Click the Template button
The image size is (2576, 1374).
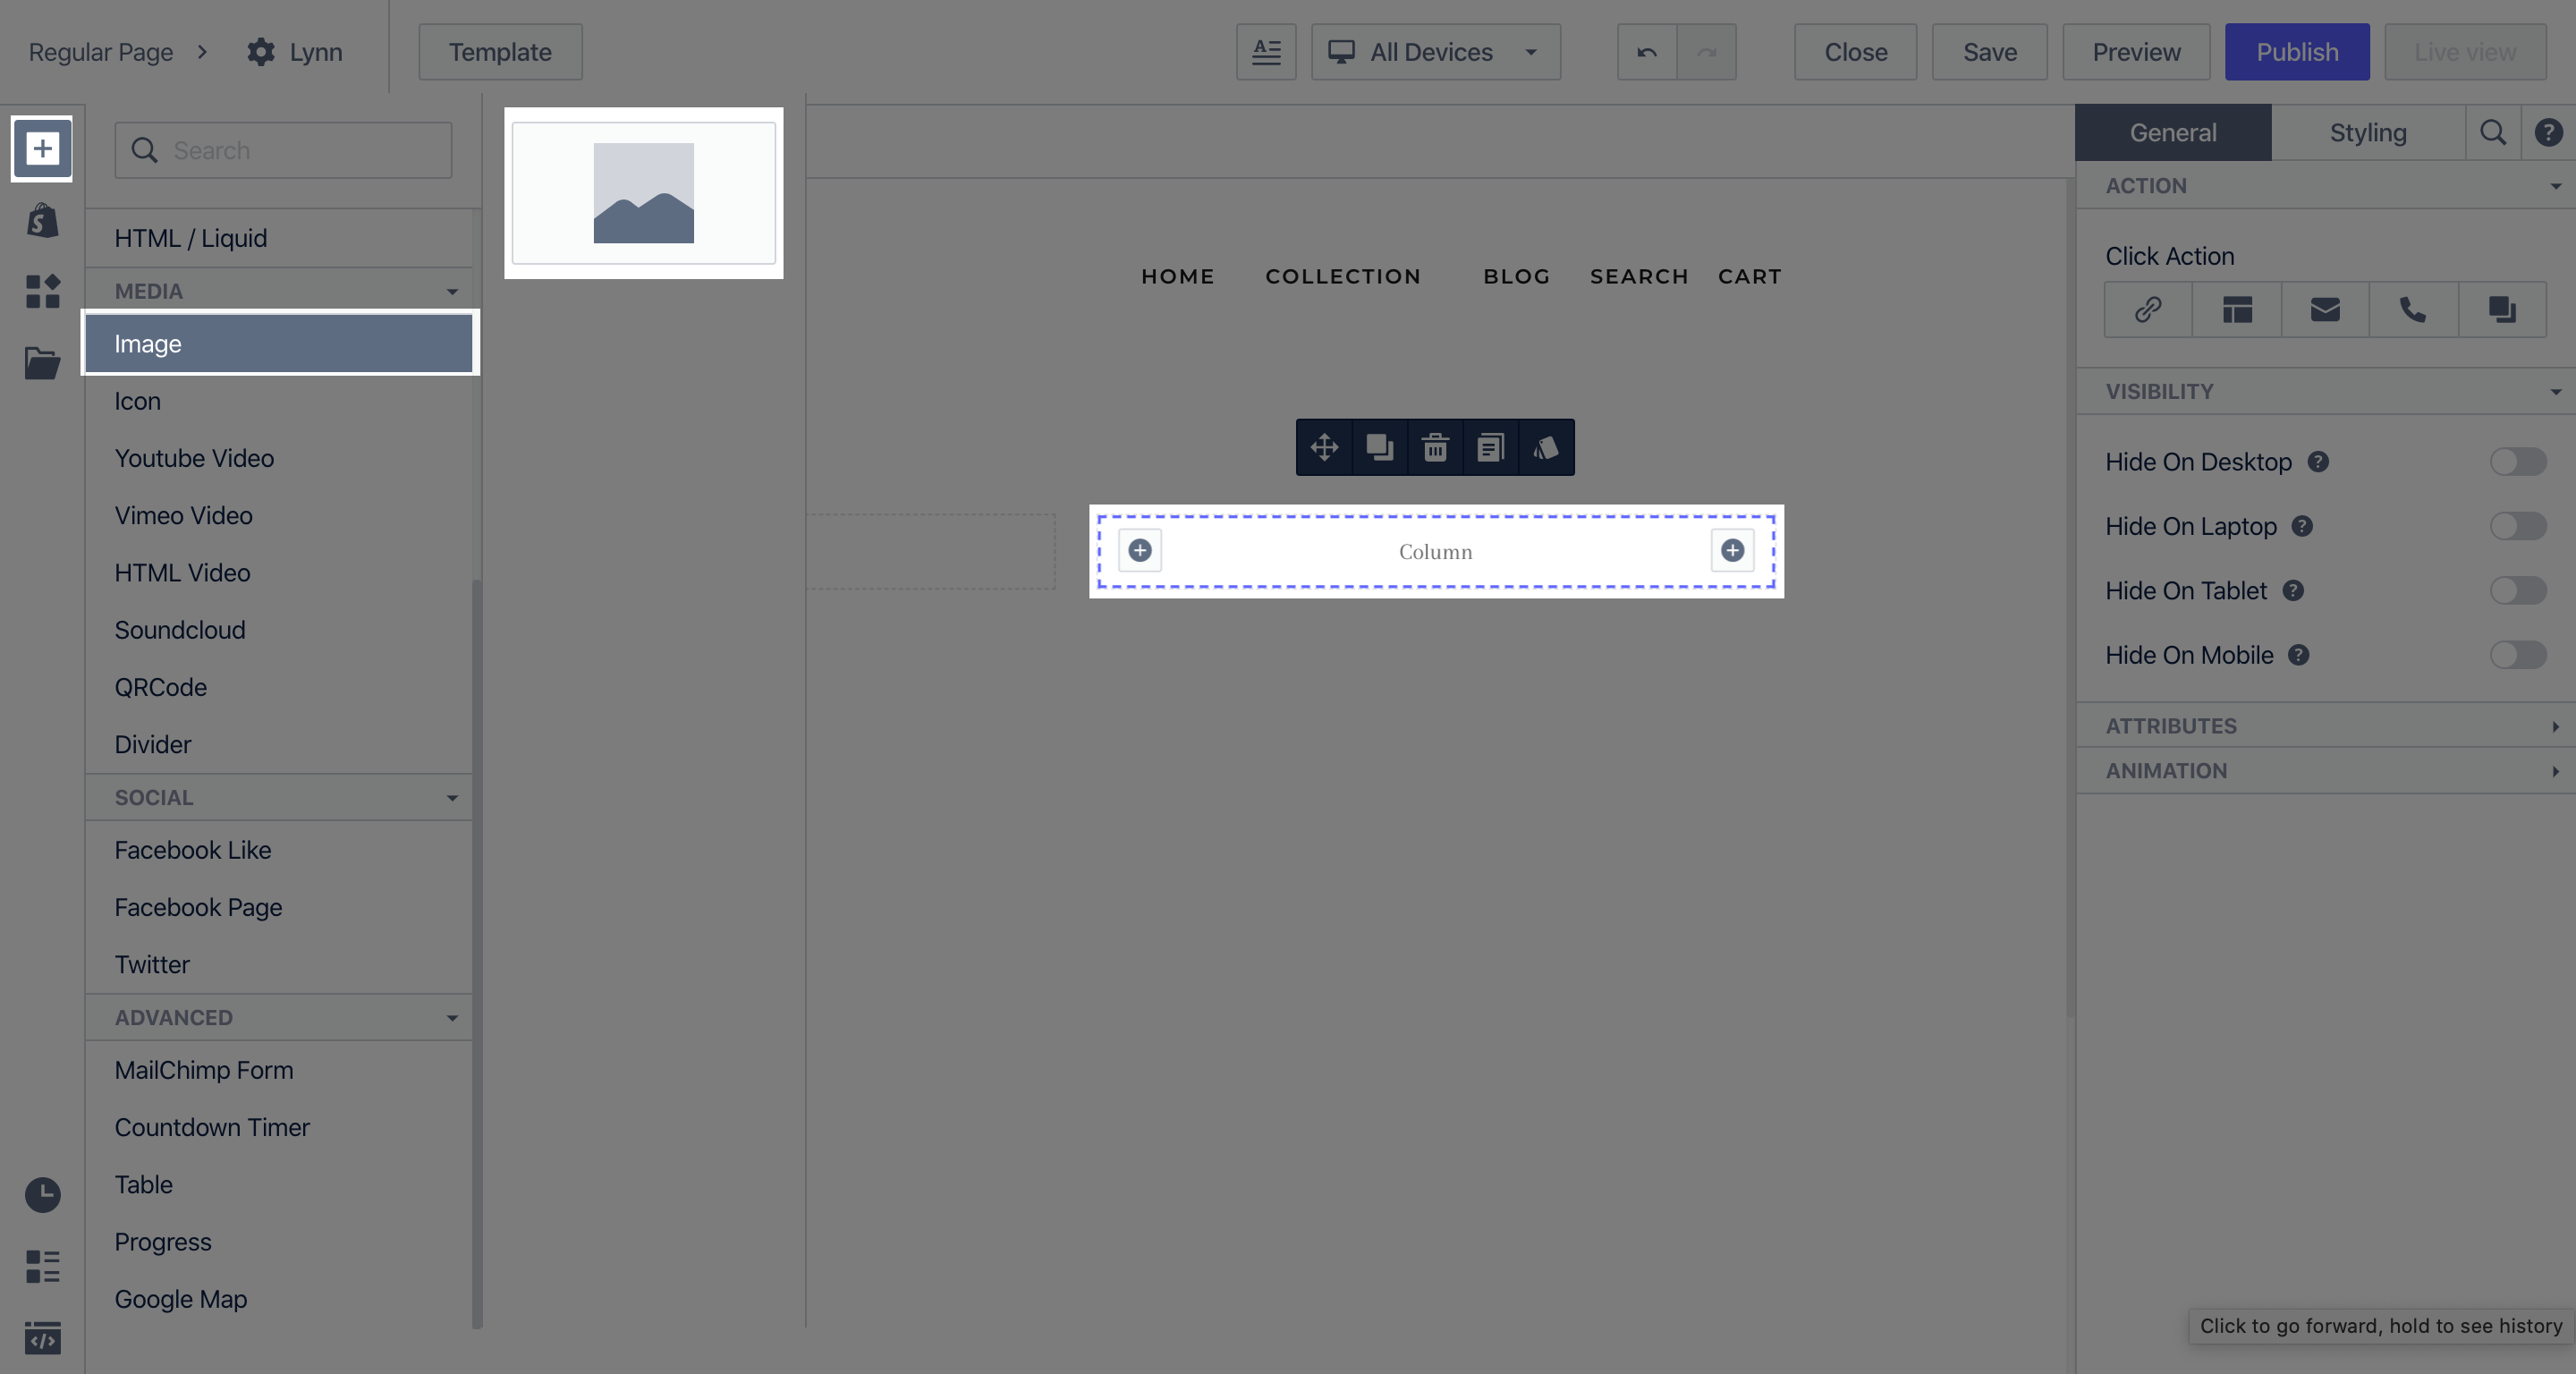(500, 52)
